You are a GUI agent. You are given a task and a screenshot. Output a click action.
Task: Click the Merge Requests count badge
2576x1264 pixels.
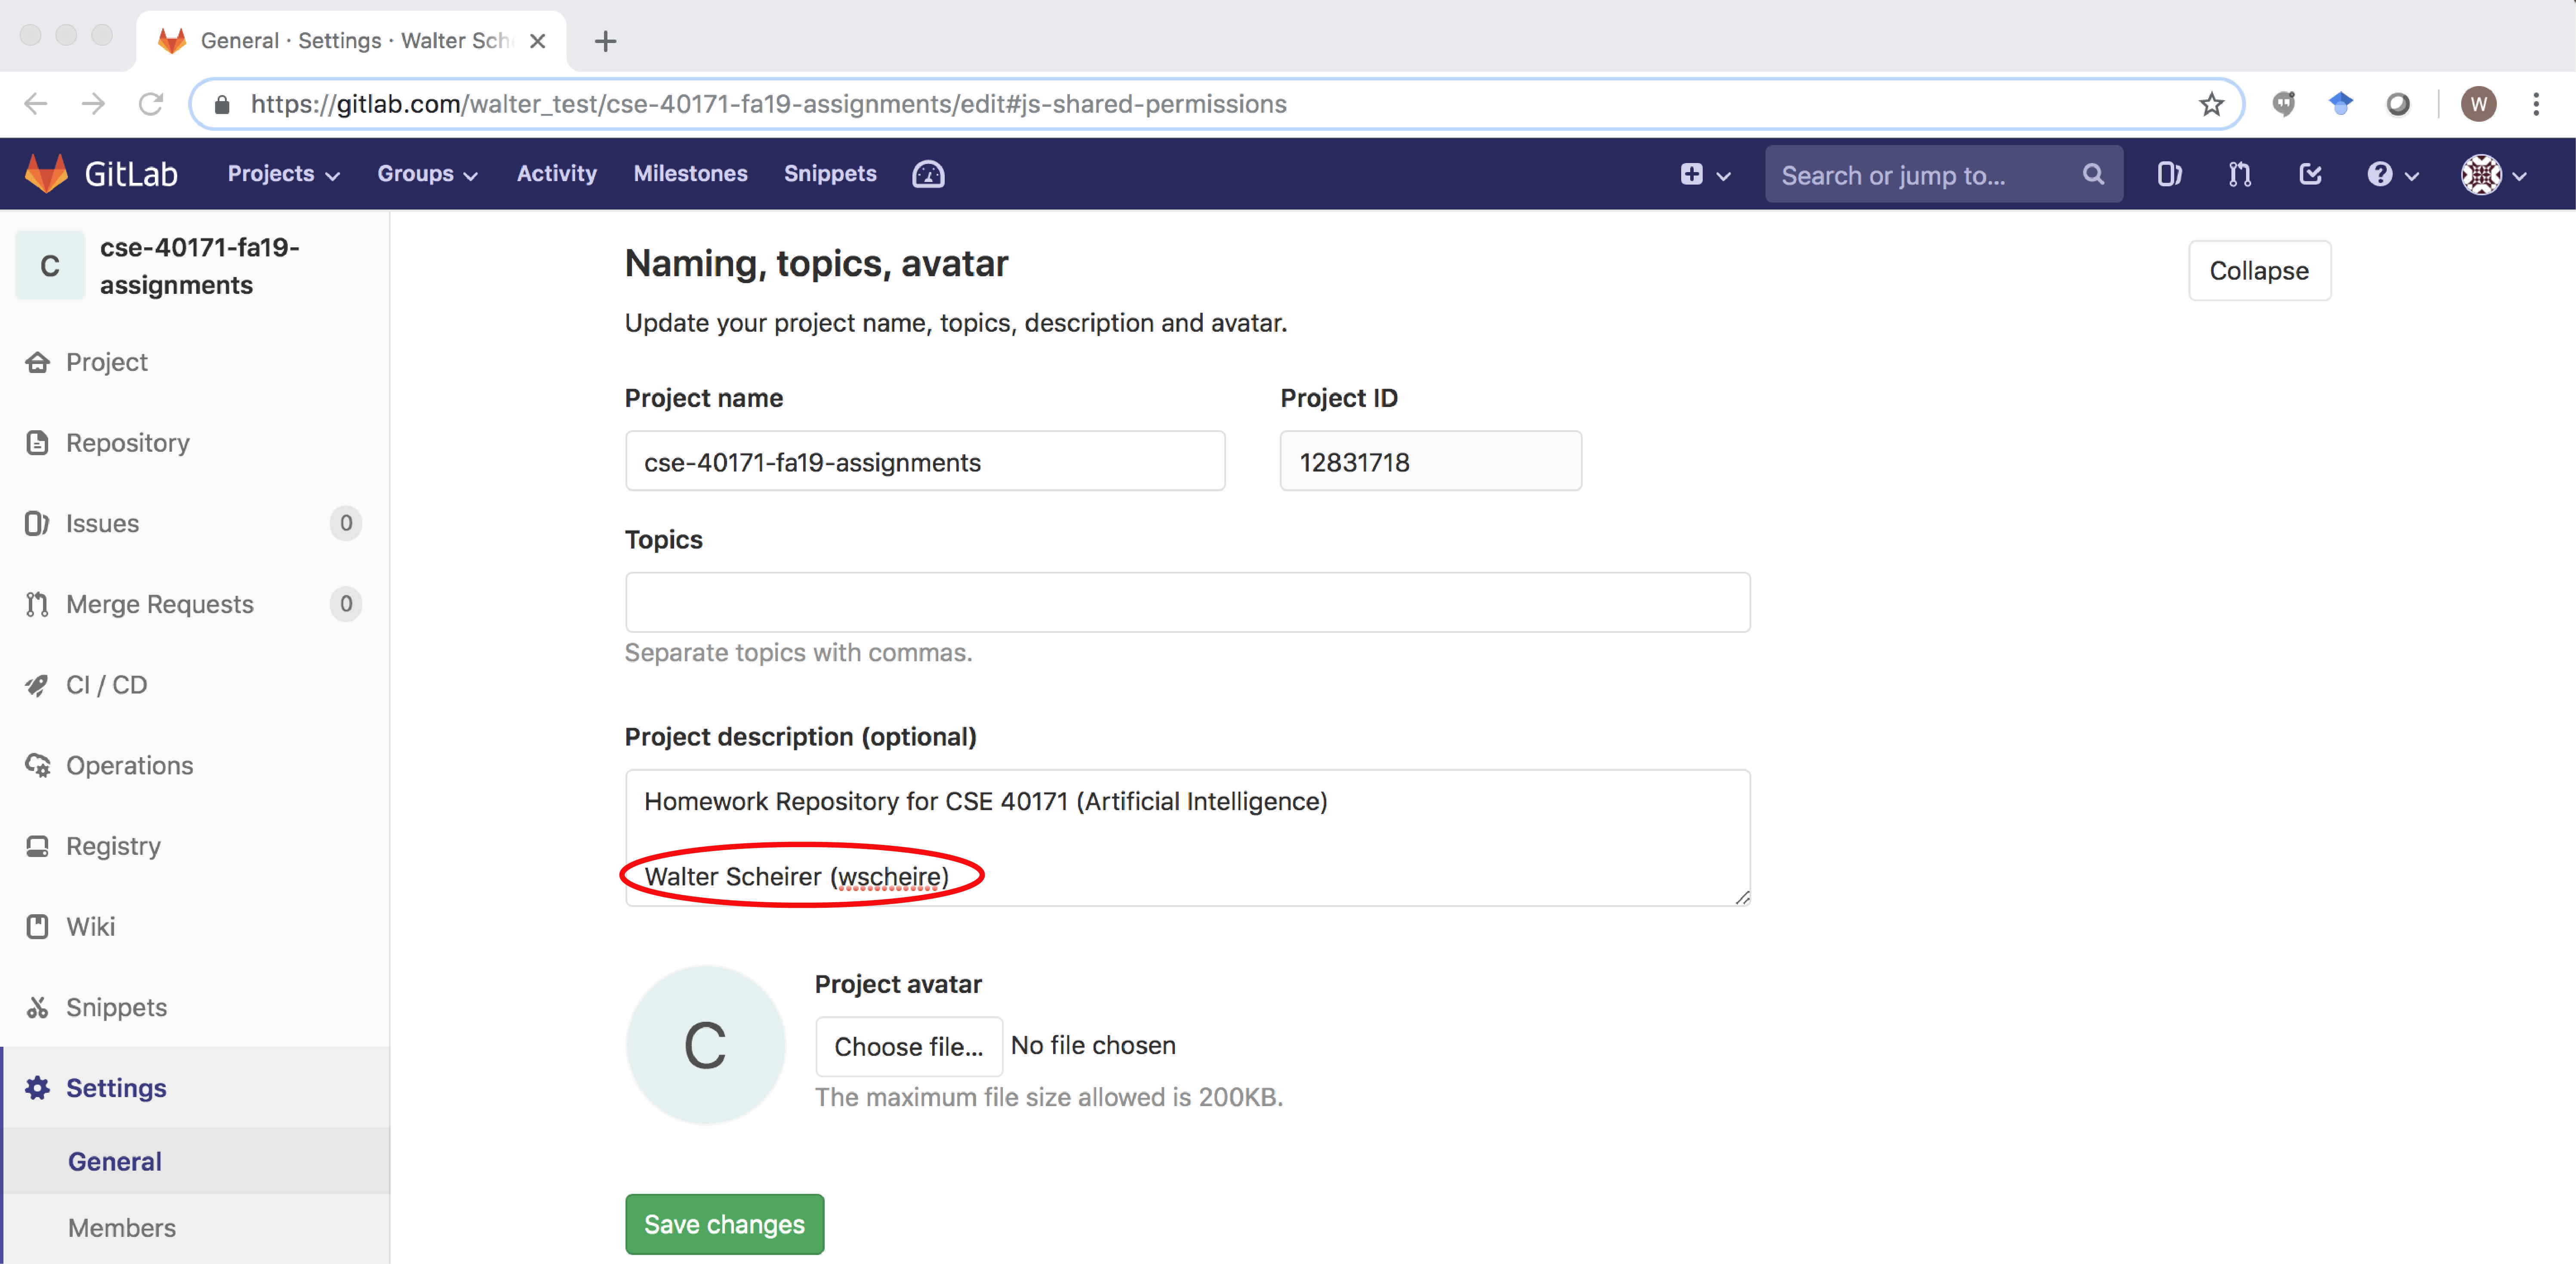346,604
